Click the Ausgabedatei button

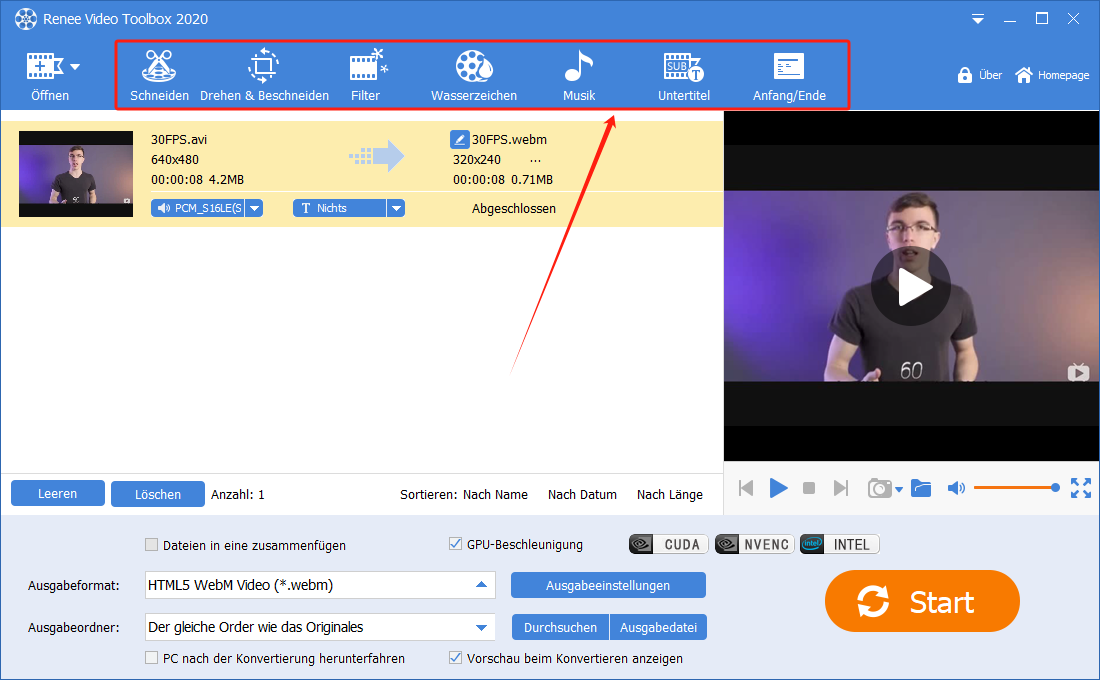coord(659,627)
